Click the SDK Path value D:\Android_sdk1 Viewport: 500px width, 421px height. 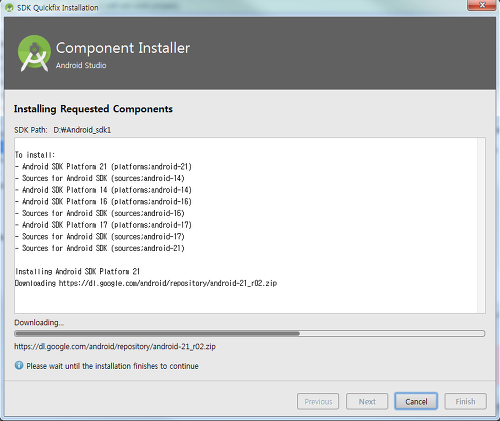click(x=82, y=130)
